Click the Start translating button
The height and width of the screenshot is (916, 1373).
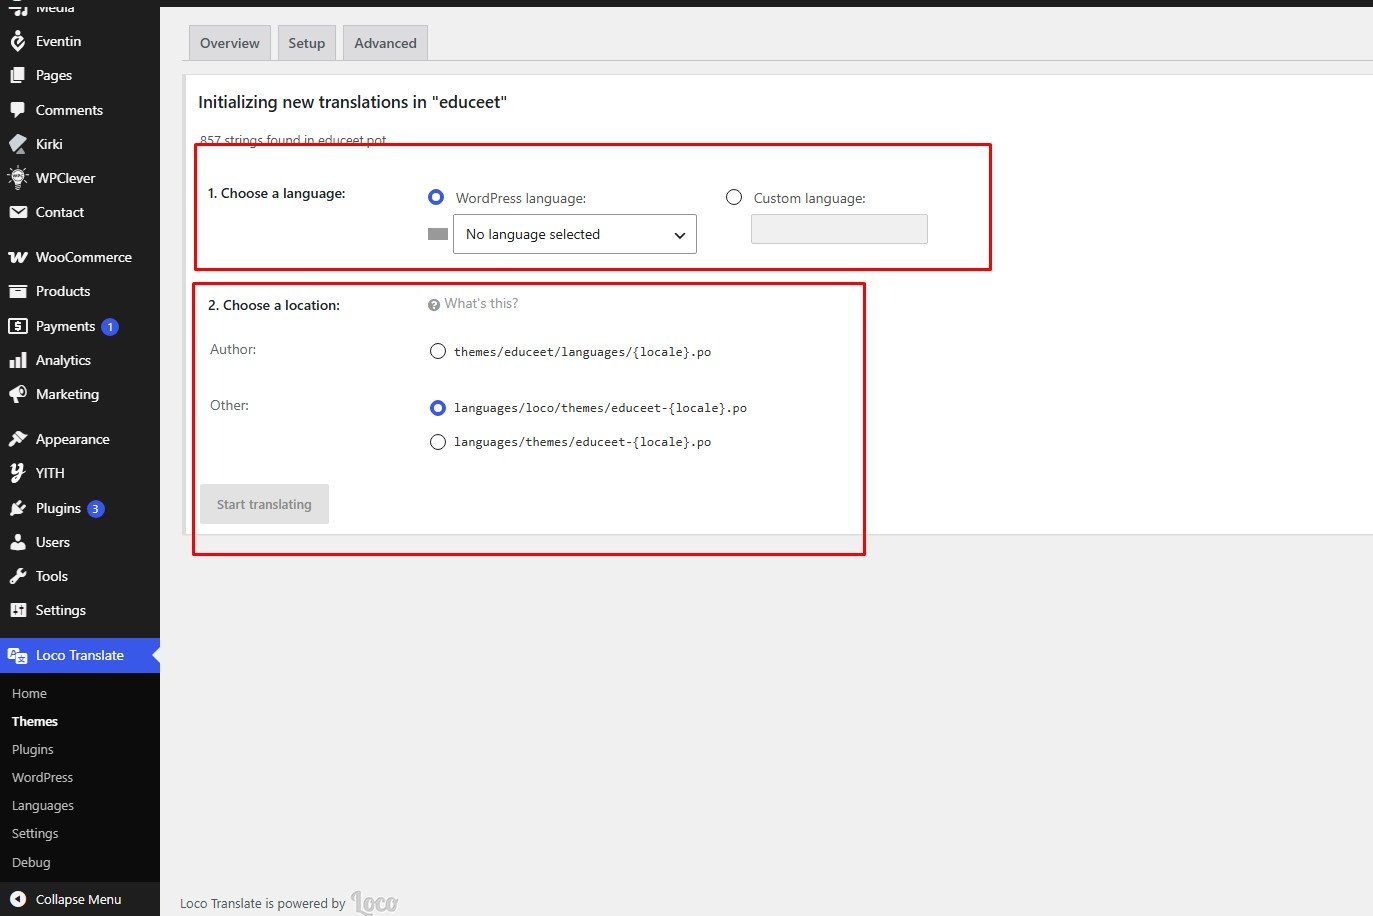click(264, 504)
